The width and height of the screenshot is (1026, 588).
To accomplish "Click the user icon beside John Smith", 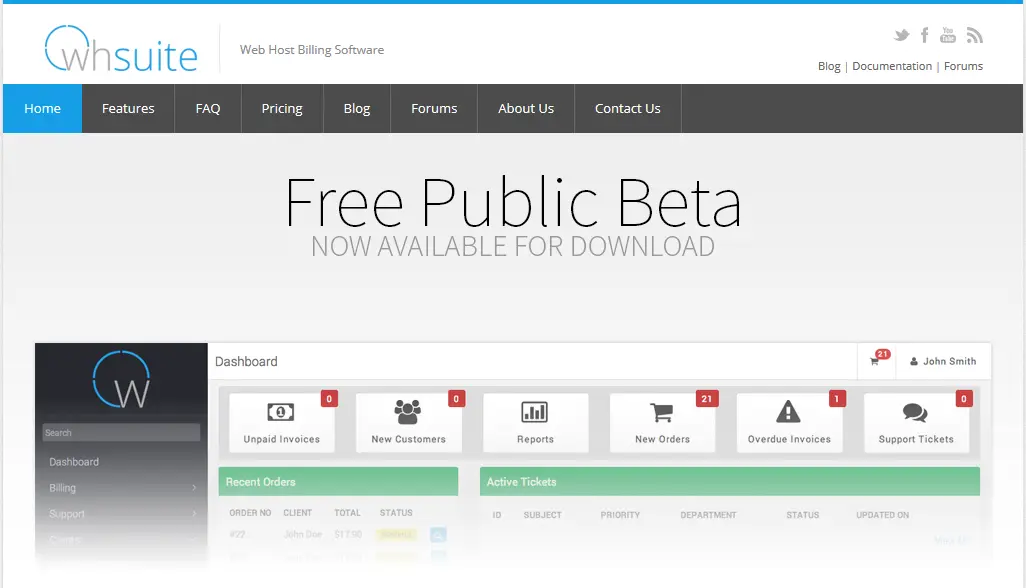I will pyautogui.click(x=914, y=361).
